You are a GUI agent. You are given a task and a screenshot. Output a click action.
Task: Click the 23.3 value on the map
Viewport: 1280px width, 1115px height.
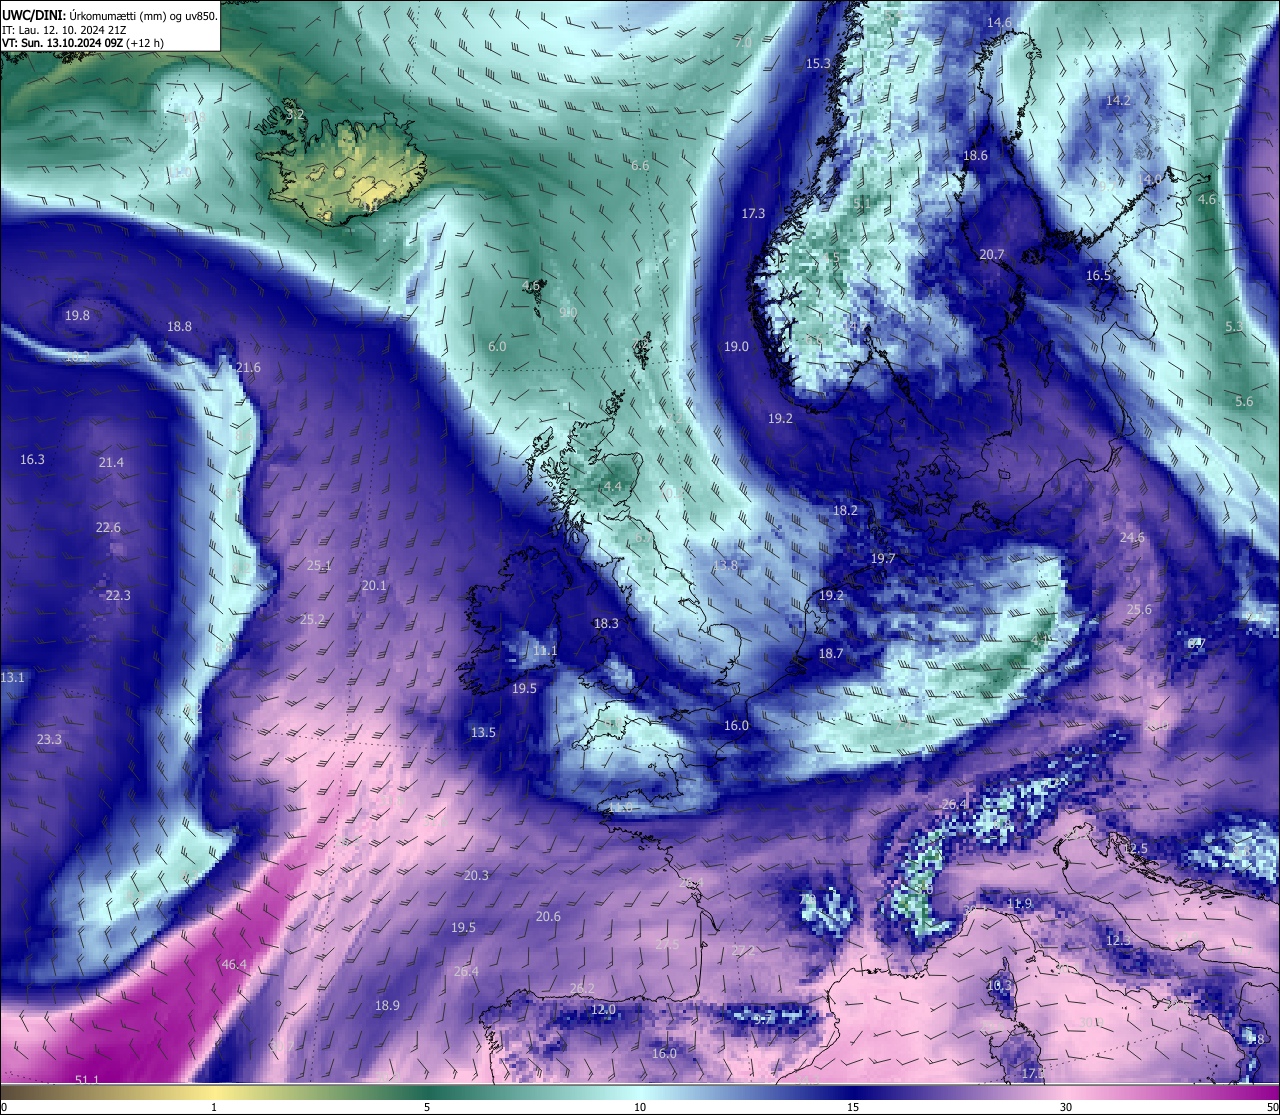click(x=49, y=740)
